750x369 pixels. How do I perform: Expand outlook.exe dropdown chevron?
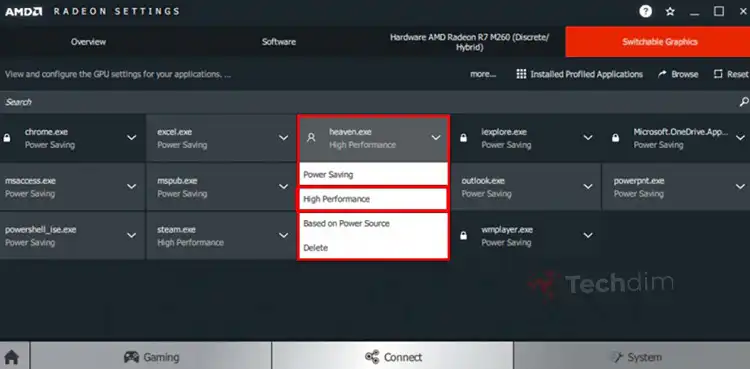click(588, 187)
